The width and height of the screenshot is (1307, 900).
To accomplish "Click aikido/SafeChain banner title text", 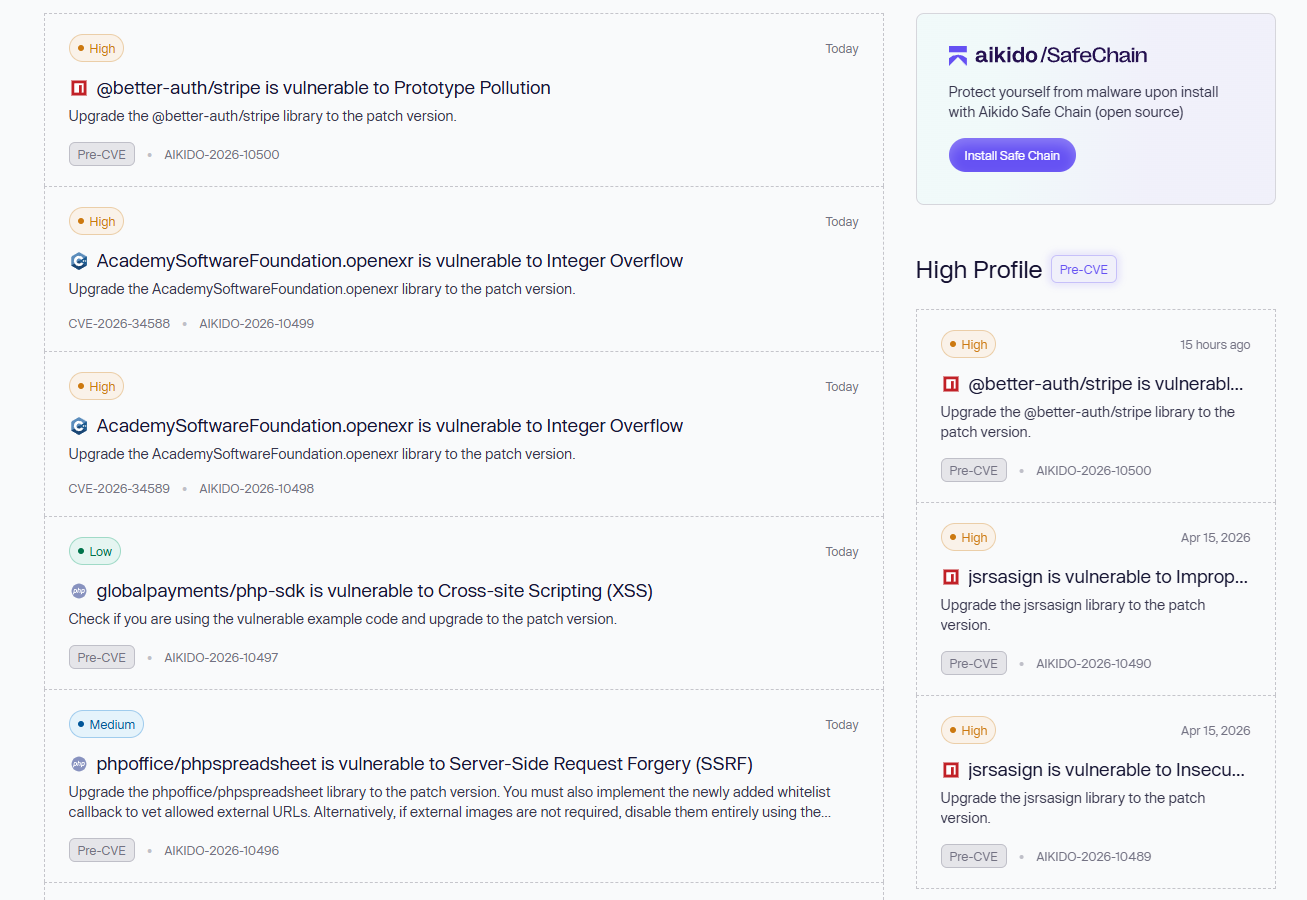I will (1061, 55).
